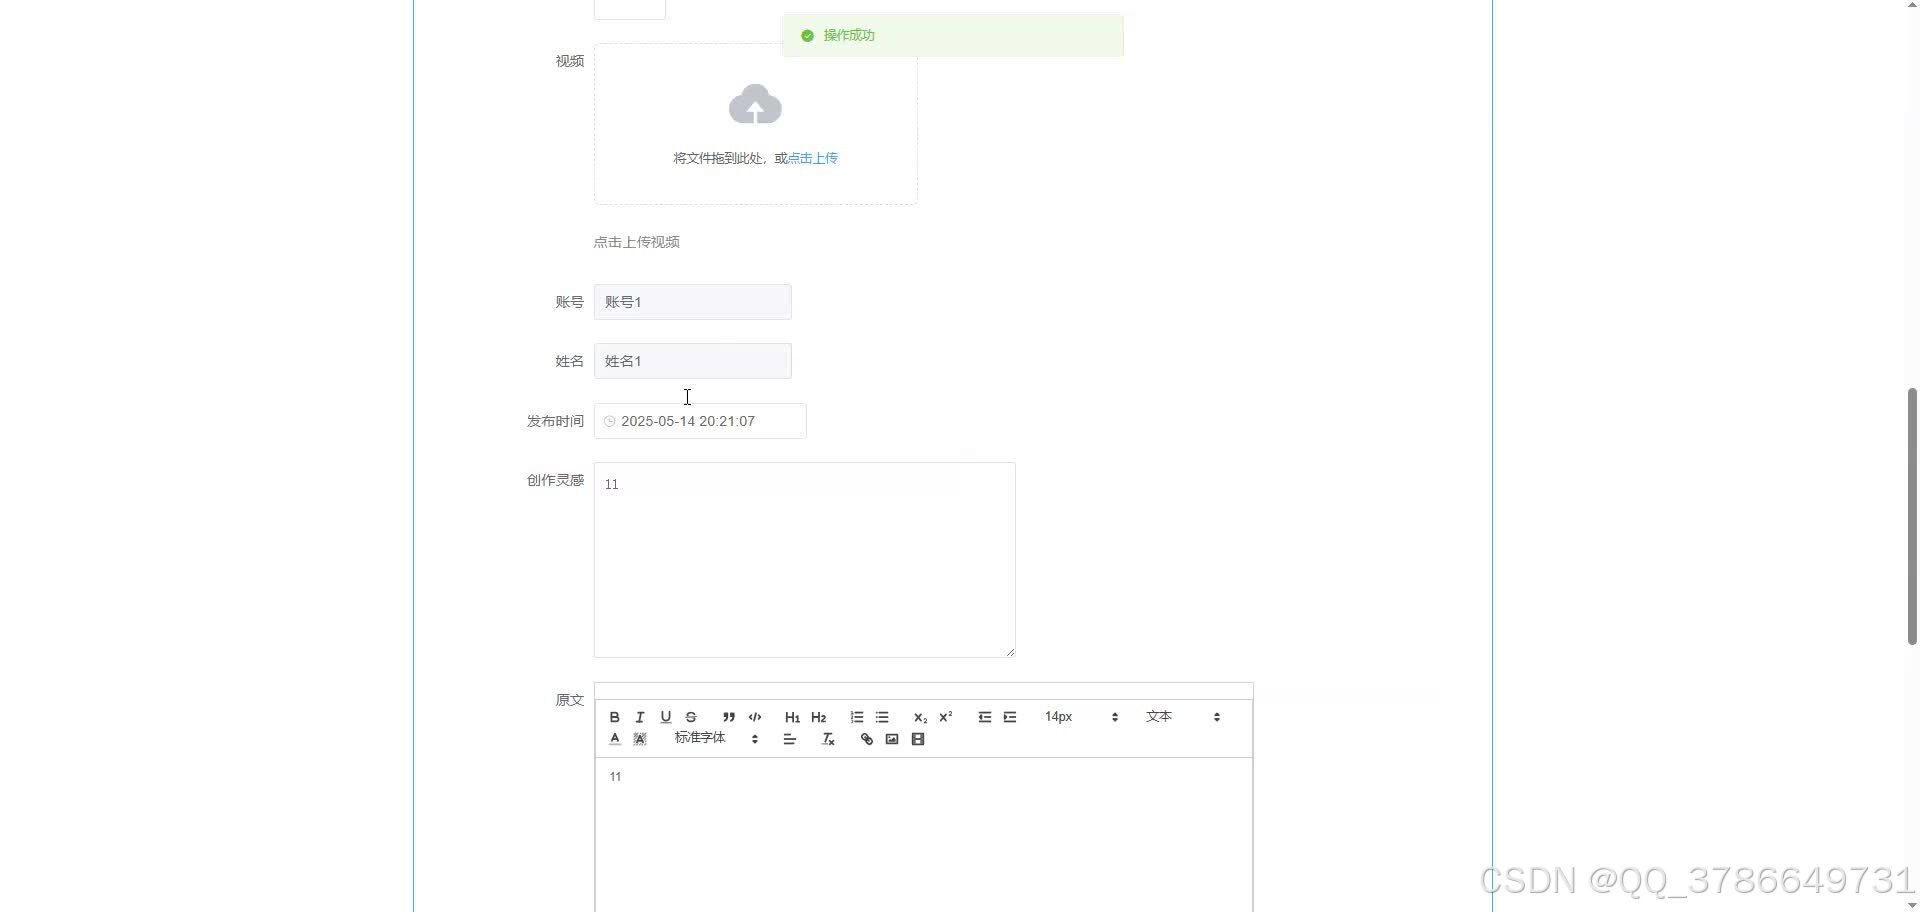Click the 发布时间 date input field

[x=699, y=421]
